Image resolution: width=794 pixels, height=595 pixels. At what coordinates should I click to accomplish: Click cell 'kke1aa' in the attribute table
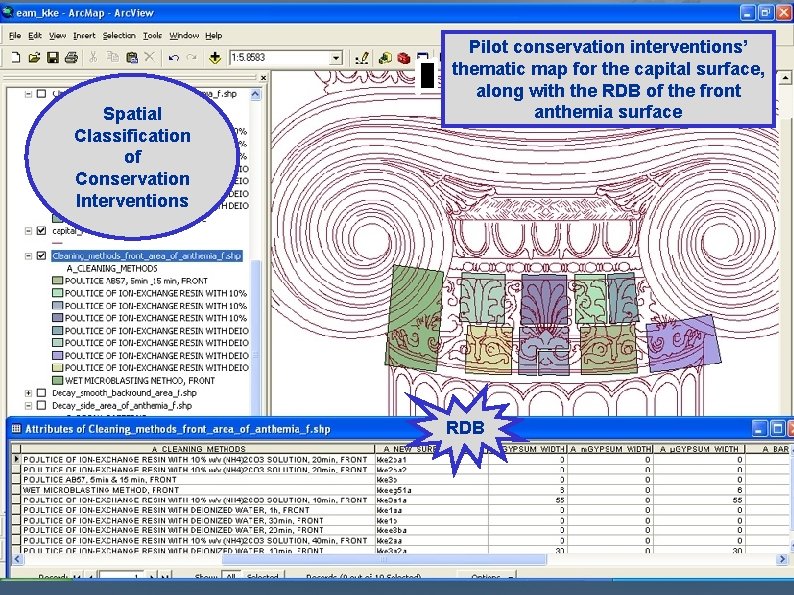tap(431, 510)
